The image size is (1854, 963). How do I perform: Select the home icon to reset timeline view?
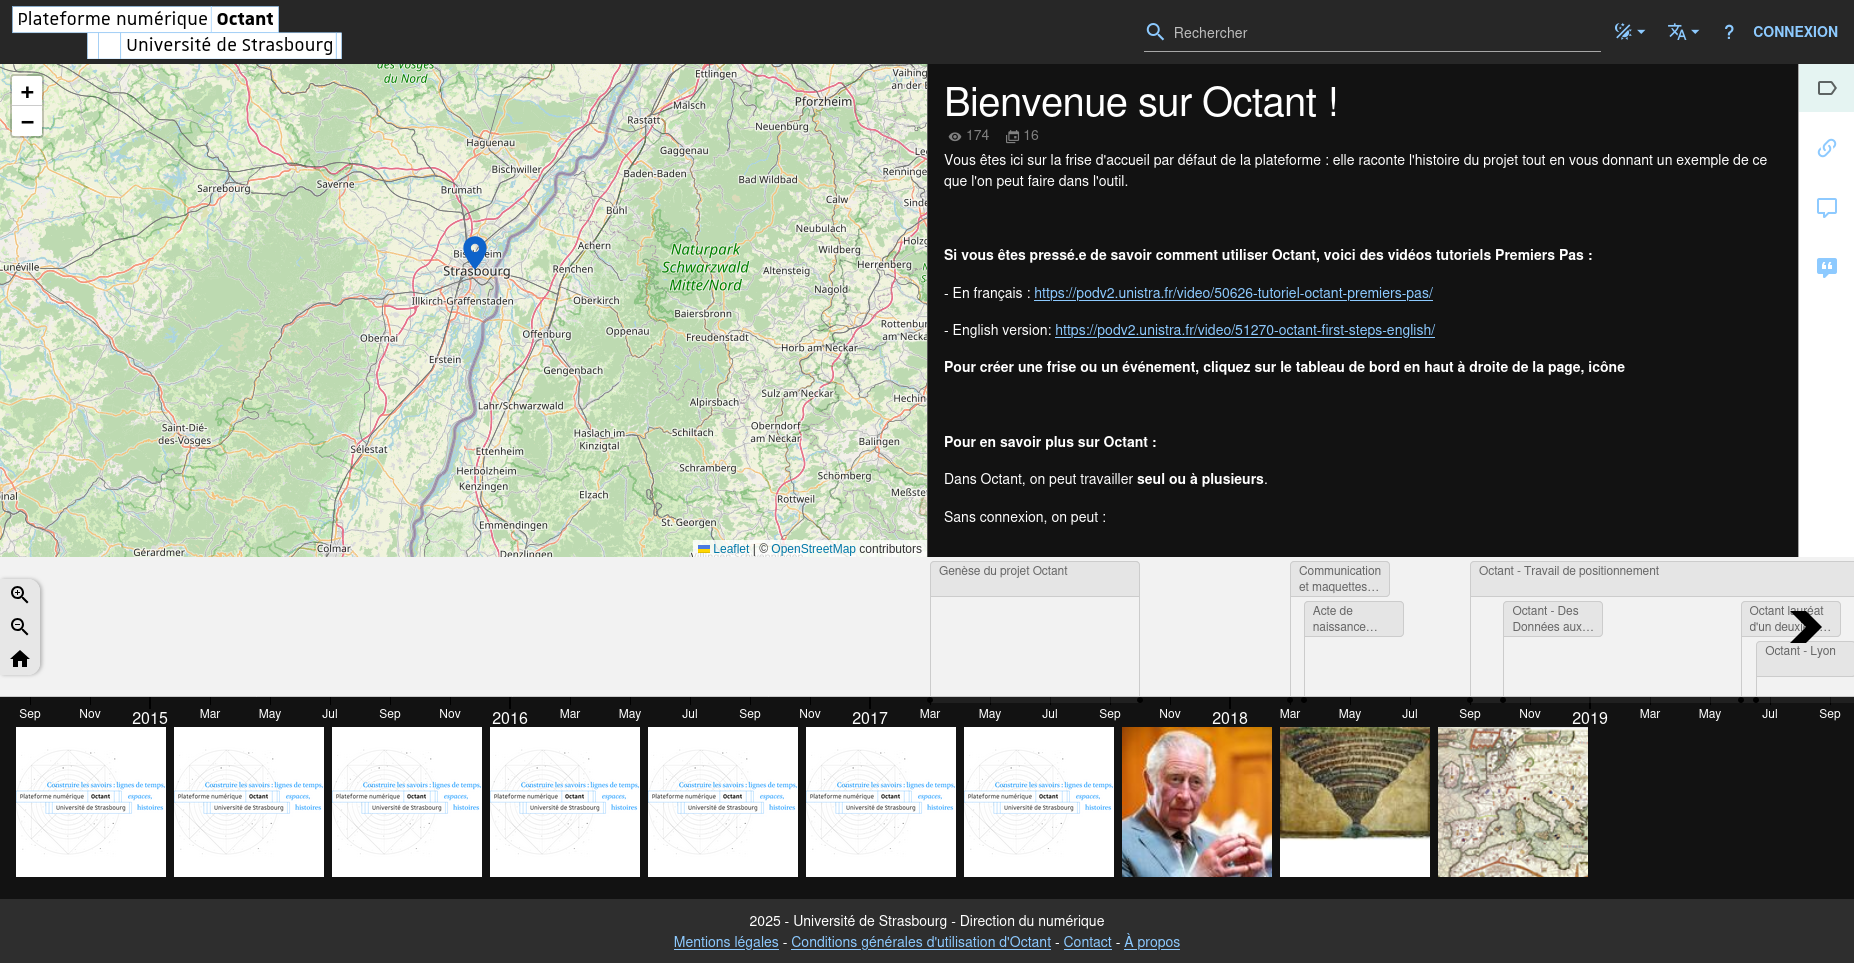point(20,659)
